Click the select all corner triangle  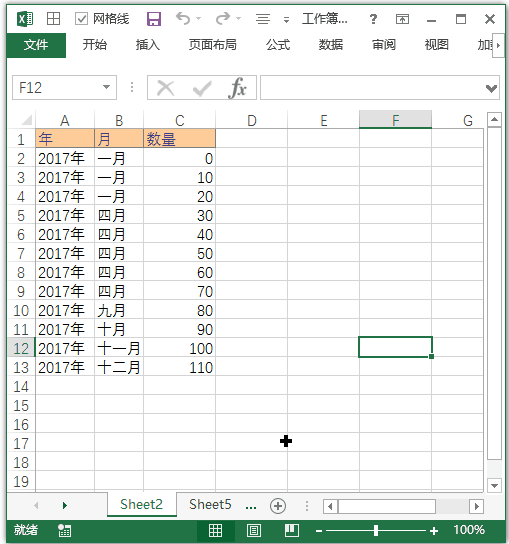[x=27, y=120]
